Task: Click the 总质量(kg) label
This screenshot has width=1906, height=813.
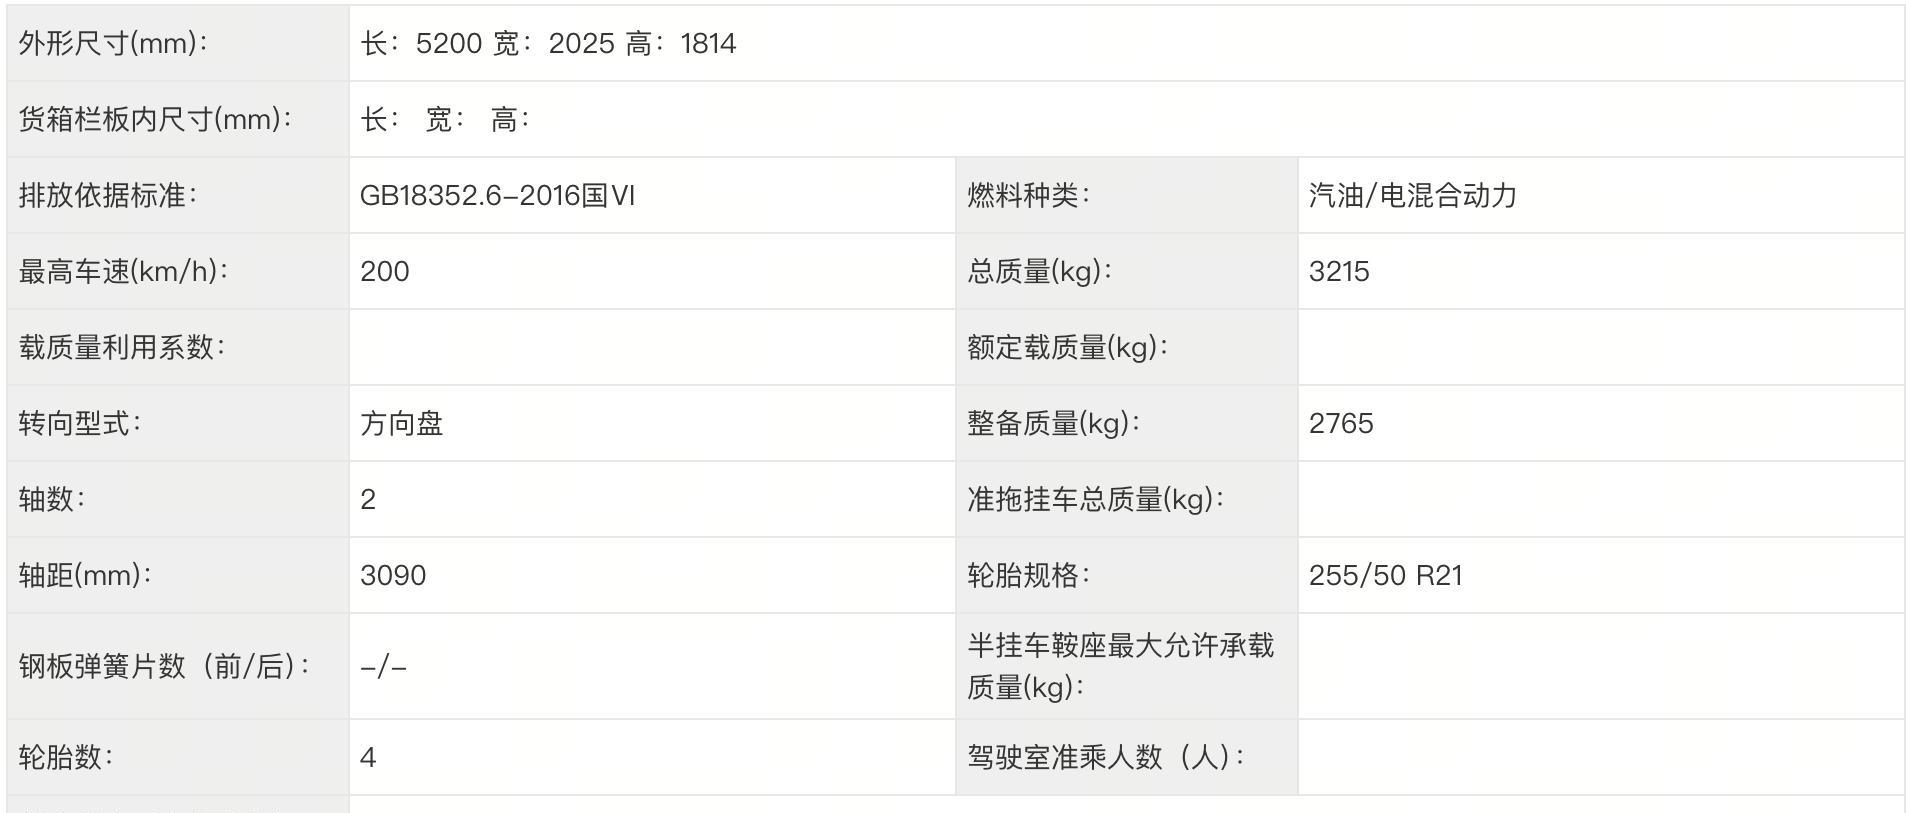Action: [1039, 272]
